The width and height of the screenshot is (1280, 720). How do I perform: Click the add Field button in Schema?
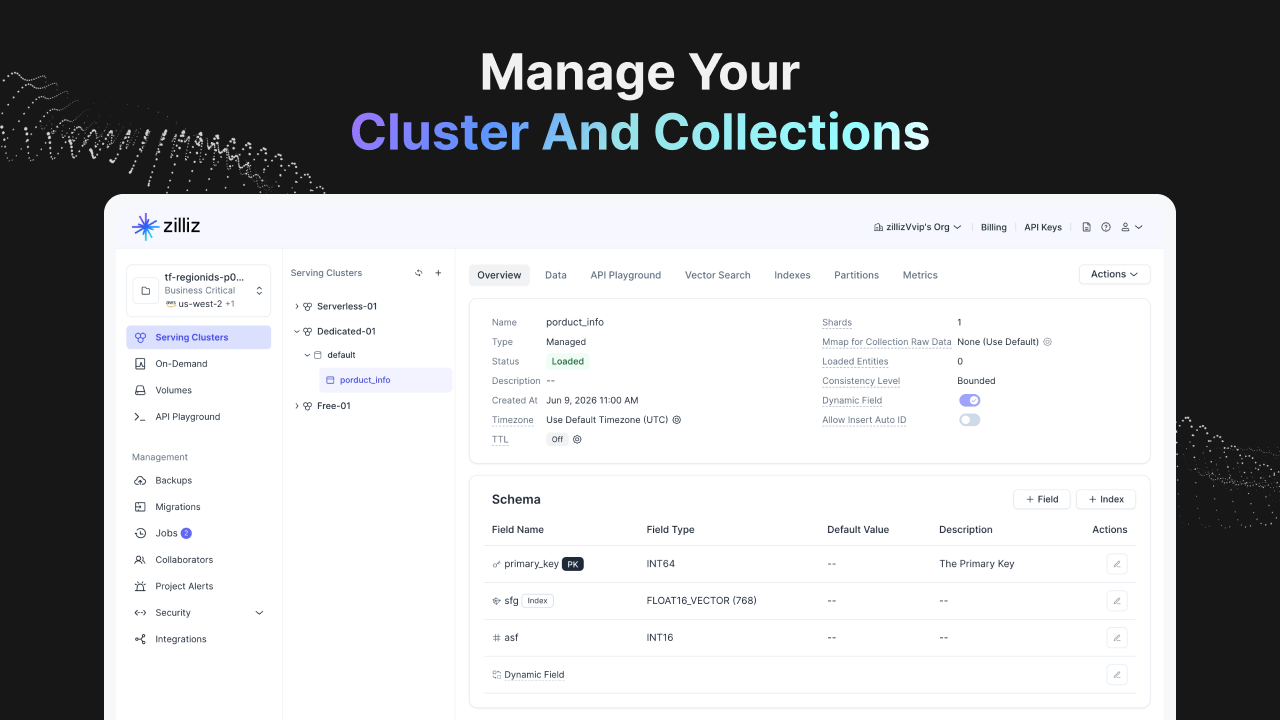click(x=1042, y=499)
